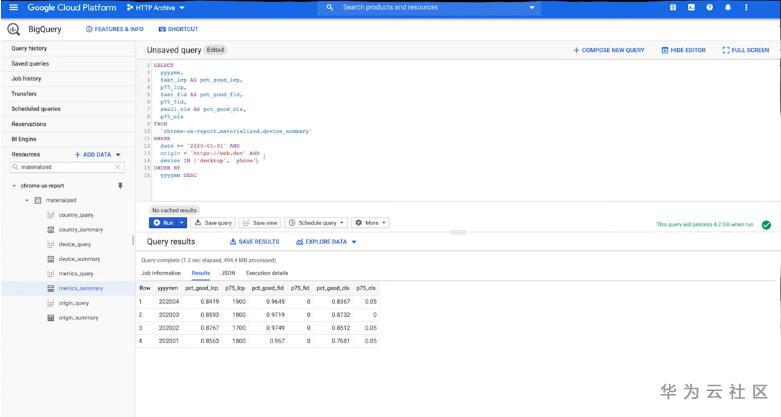Screen dimensions: 781x417
Task: Click the pct_good_lcp column header
Action: [x=202, y=288]
